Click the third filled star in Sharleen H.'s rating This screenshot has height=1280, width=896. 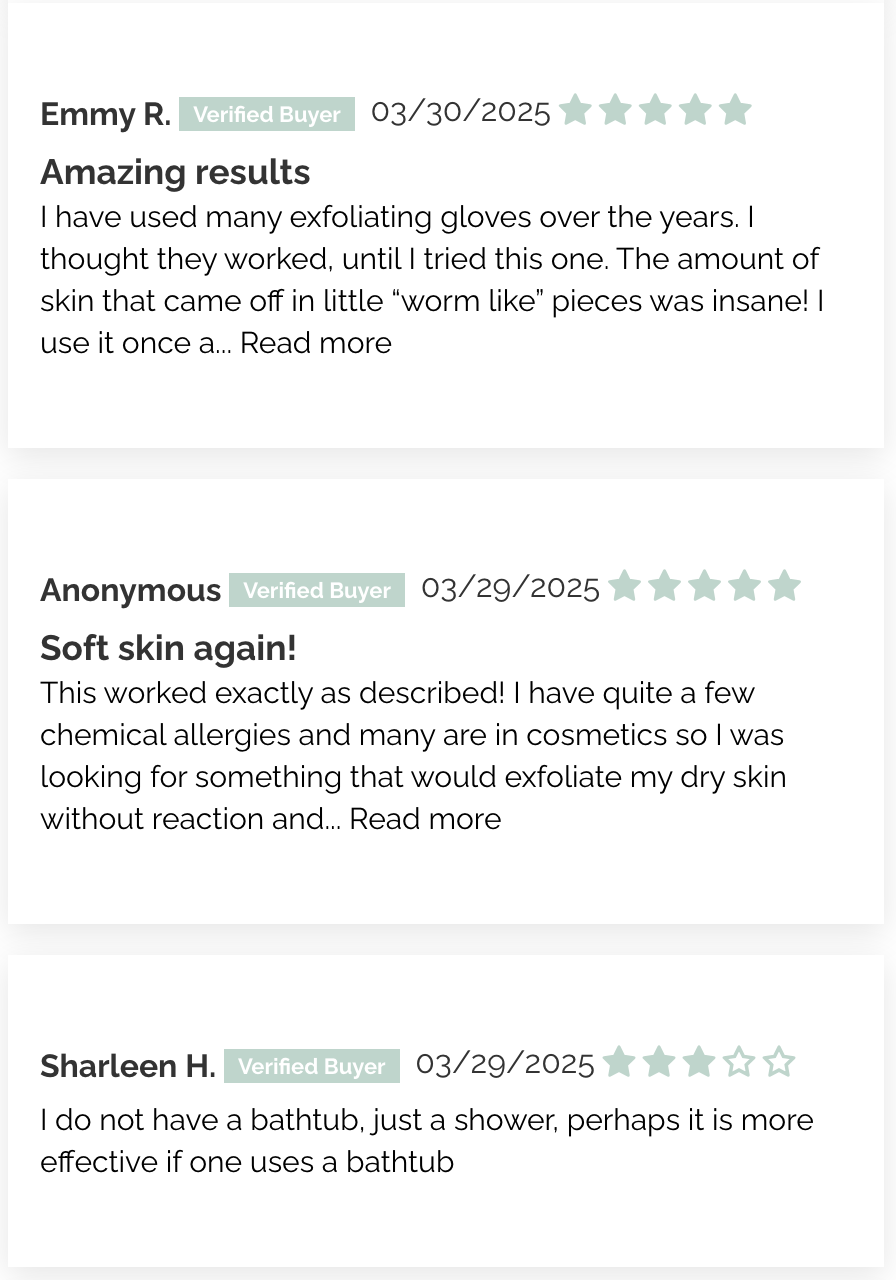point(699,1061)
